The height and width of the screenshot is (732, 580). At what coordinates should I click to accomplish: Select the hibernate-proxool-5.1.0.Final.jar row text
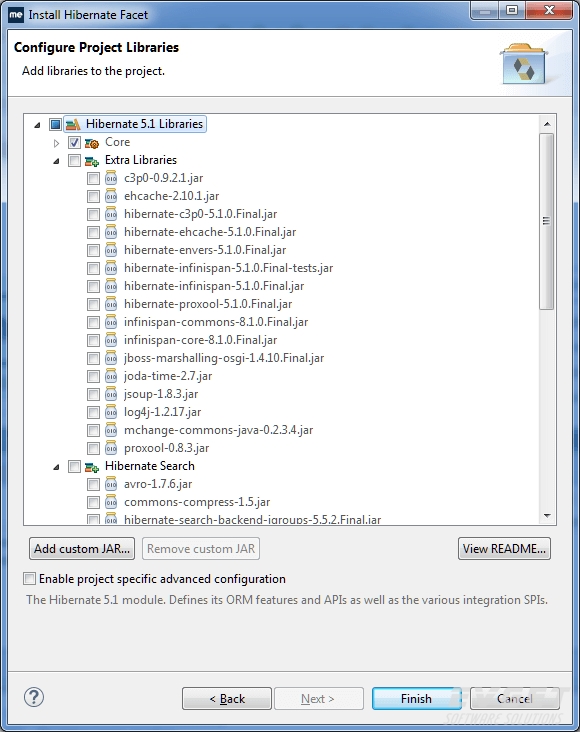pyautogui.click(x=208, y=304)
